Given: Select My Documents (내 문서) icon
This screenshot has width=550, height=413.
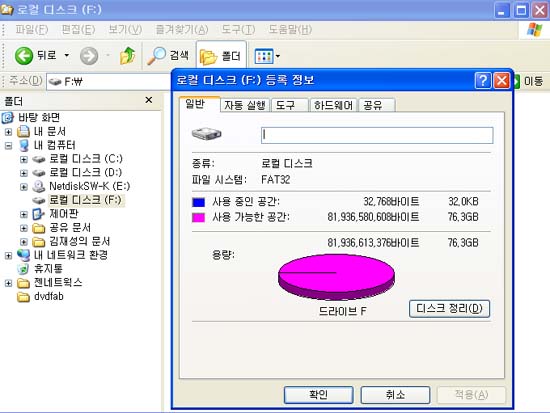Looking at the screenshot, I should tap(24, 132).
